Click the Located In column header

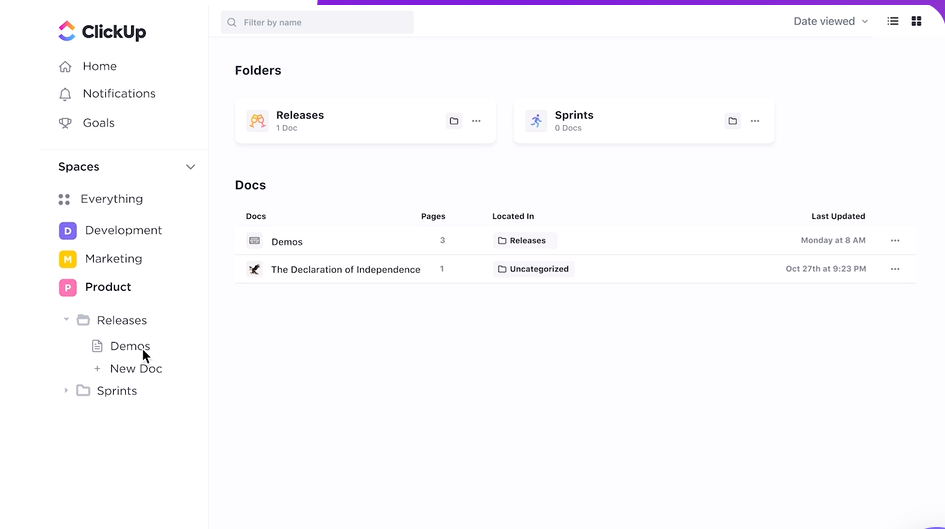tap(513, 216)
